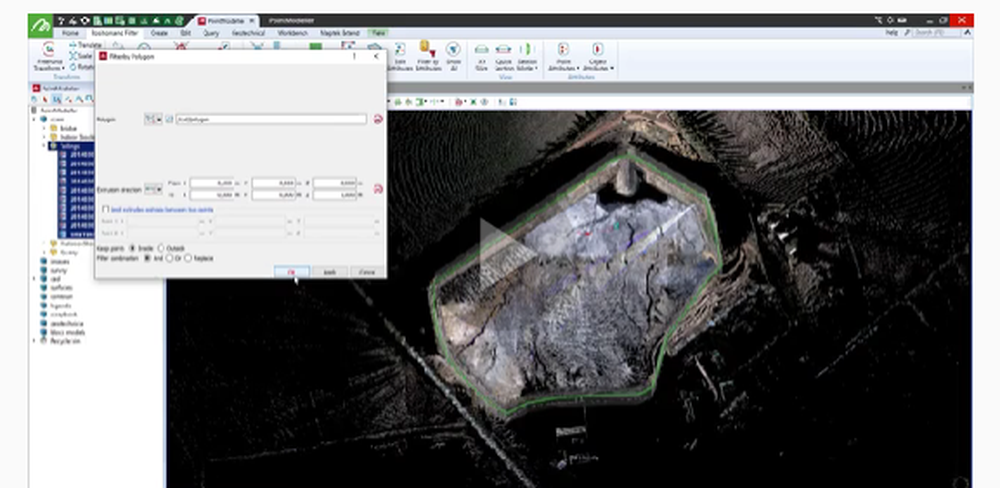Screen dimensions: 1000x488
Task: Select the block models container in the tree
Action: 67,332
